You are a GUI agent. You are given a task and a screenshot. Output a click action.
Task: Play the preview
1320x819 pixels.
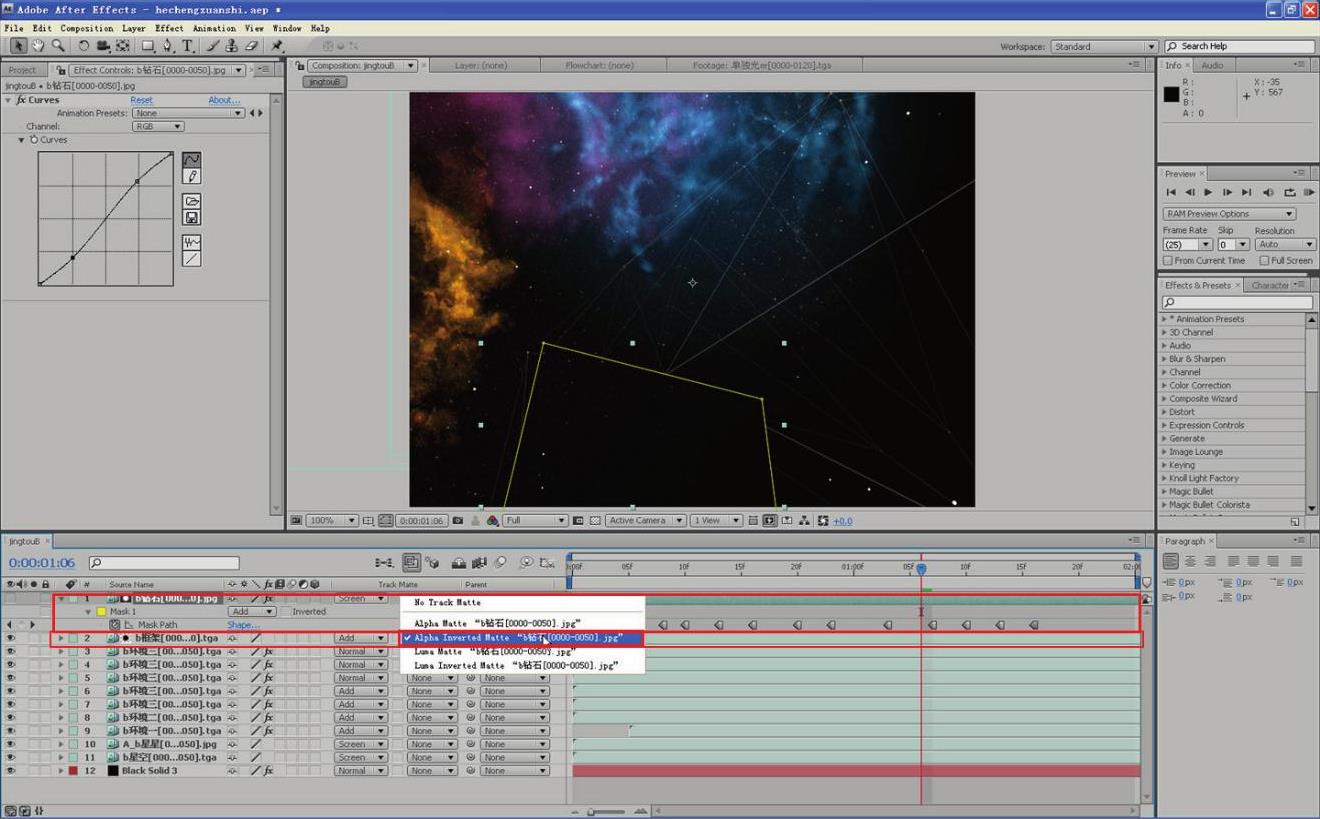pyautogui.click(x=1208, y=192)
